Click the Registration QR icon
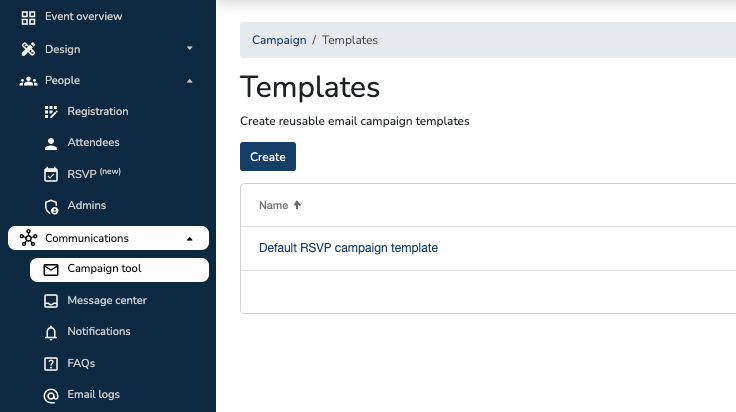Screen dimensions: 736x412 51,112
